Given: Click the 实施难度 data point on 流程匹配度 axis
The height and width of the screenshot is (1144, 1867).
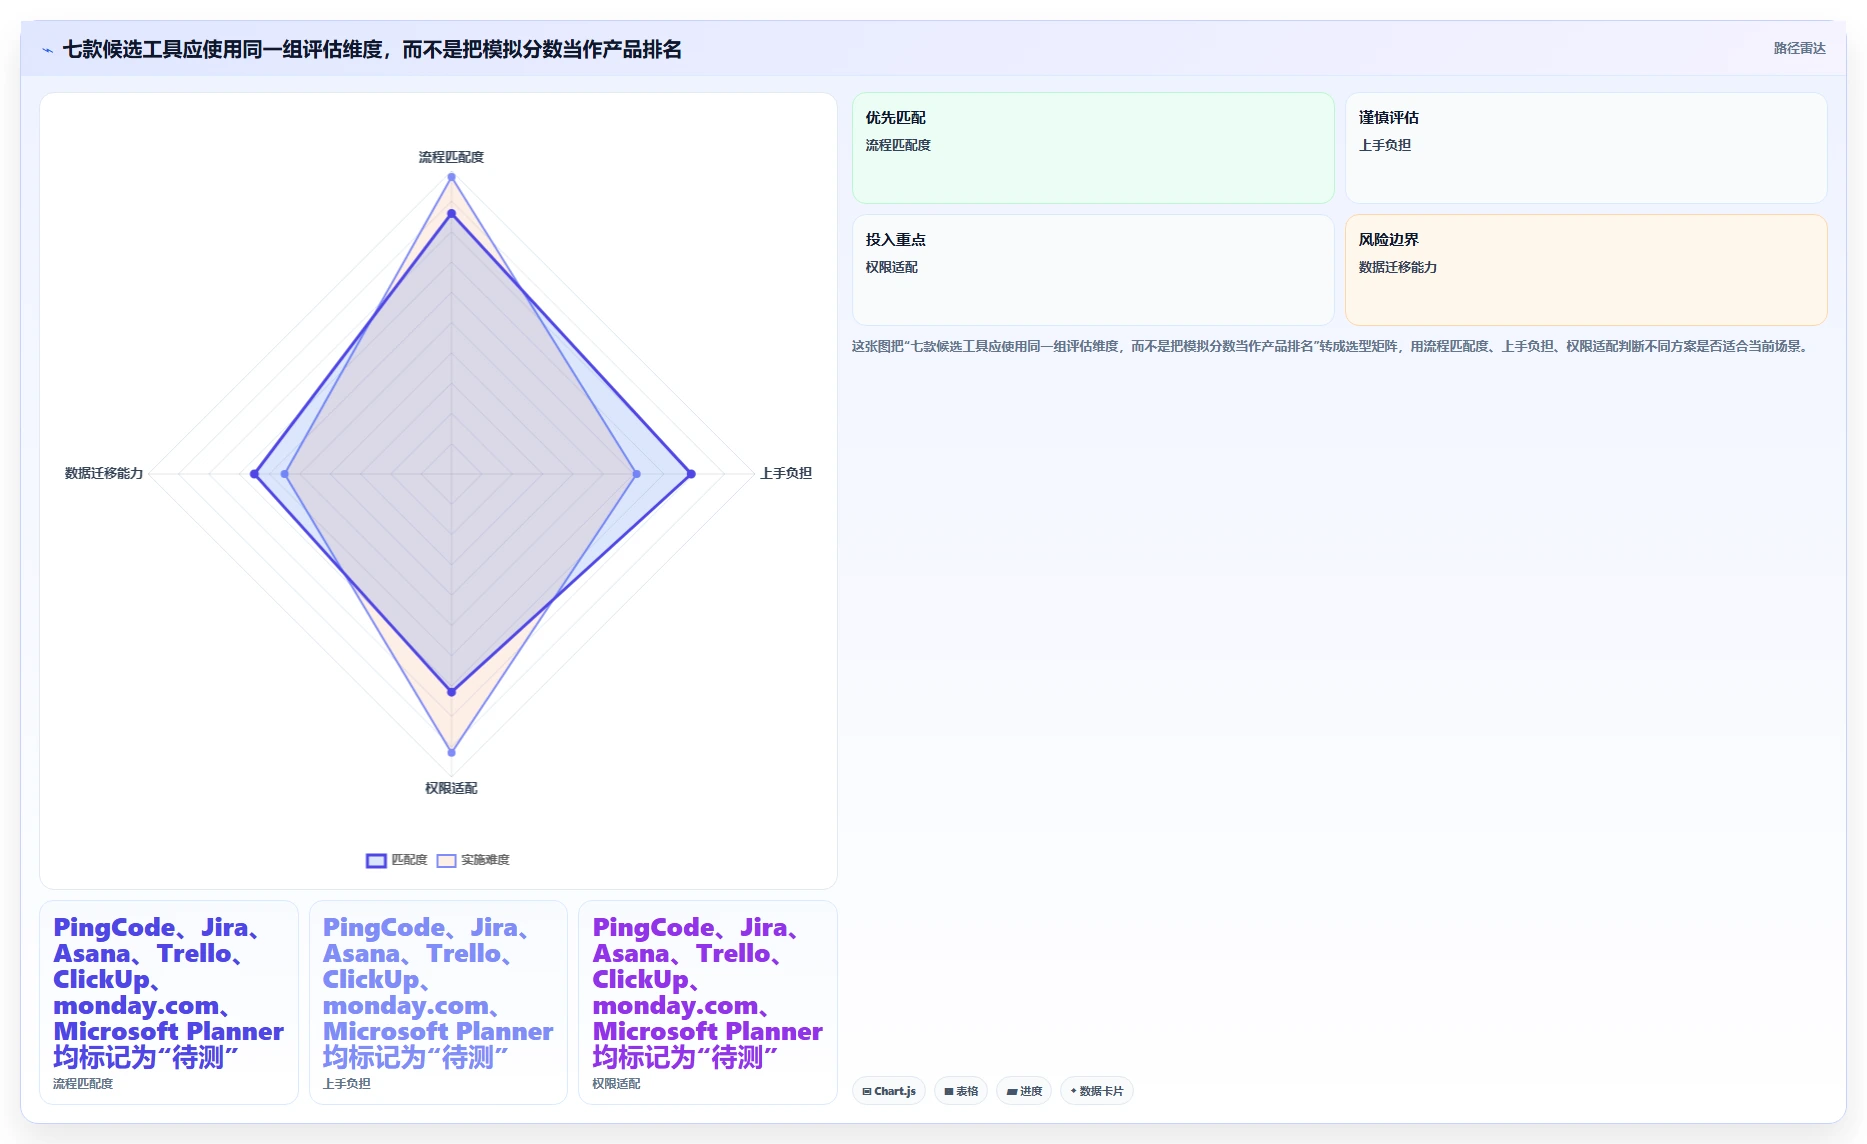Looking at the screenshot, I should coord(451,177).
